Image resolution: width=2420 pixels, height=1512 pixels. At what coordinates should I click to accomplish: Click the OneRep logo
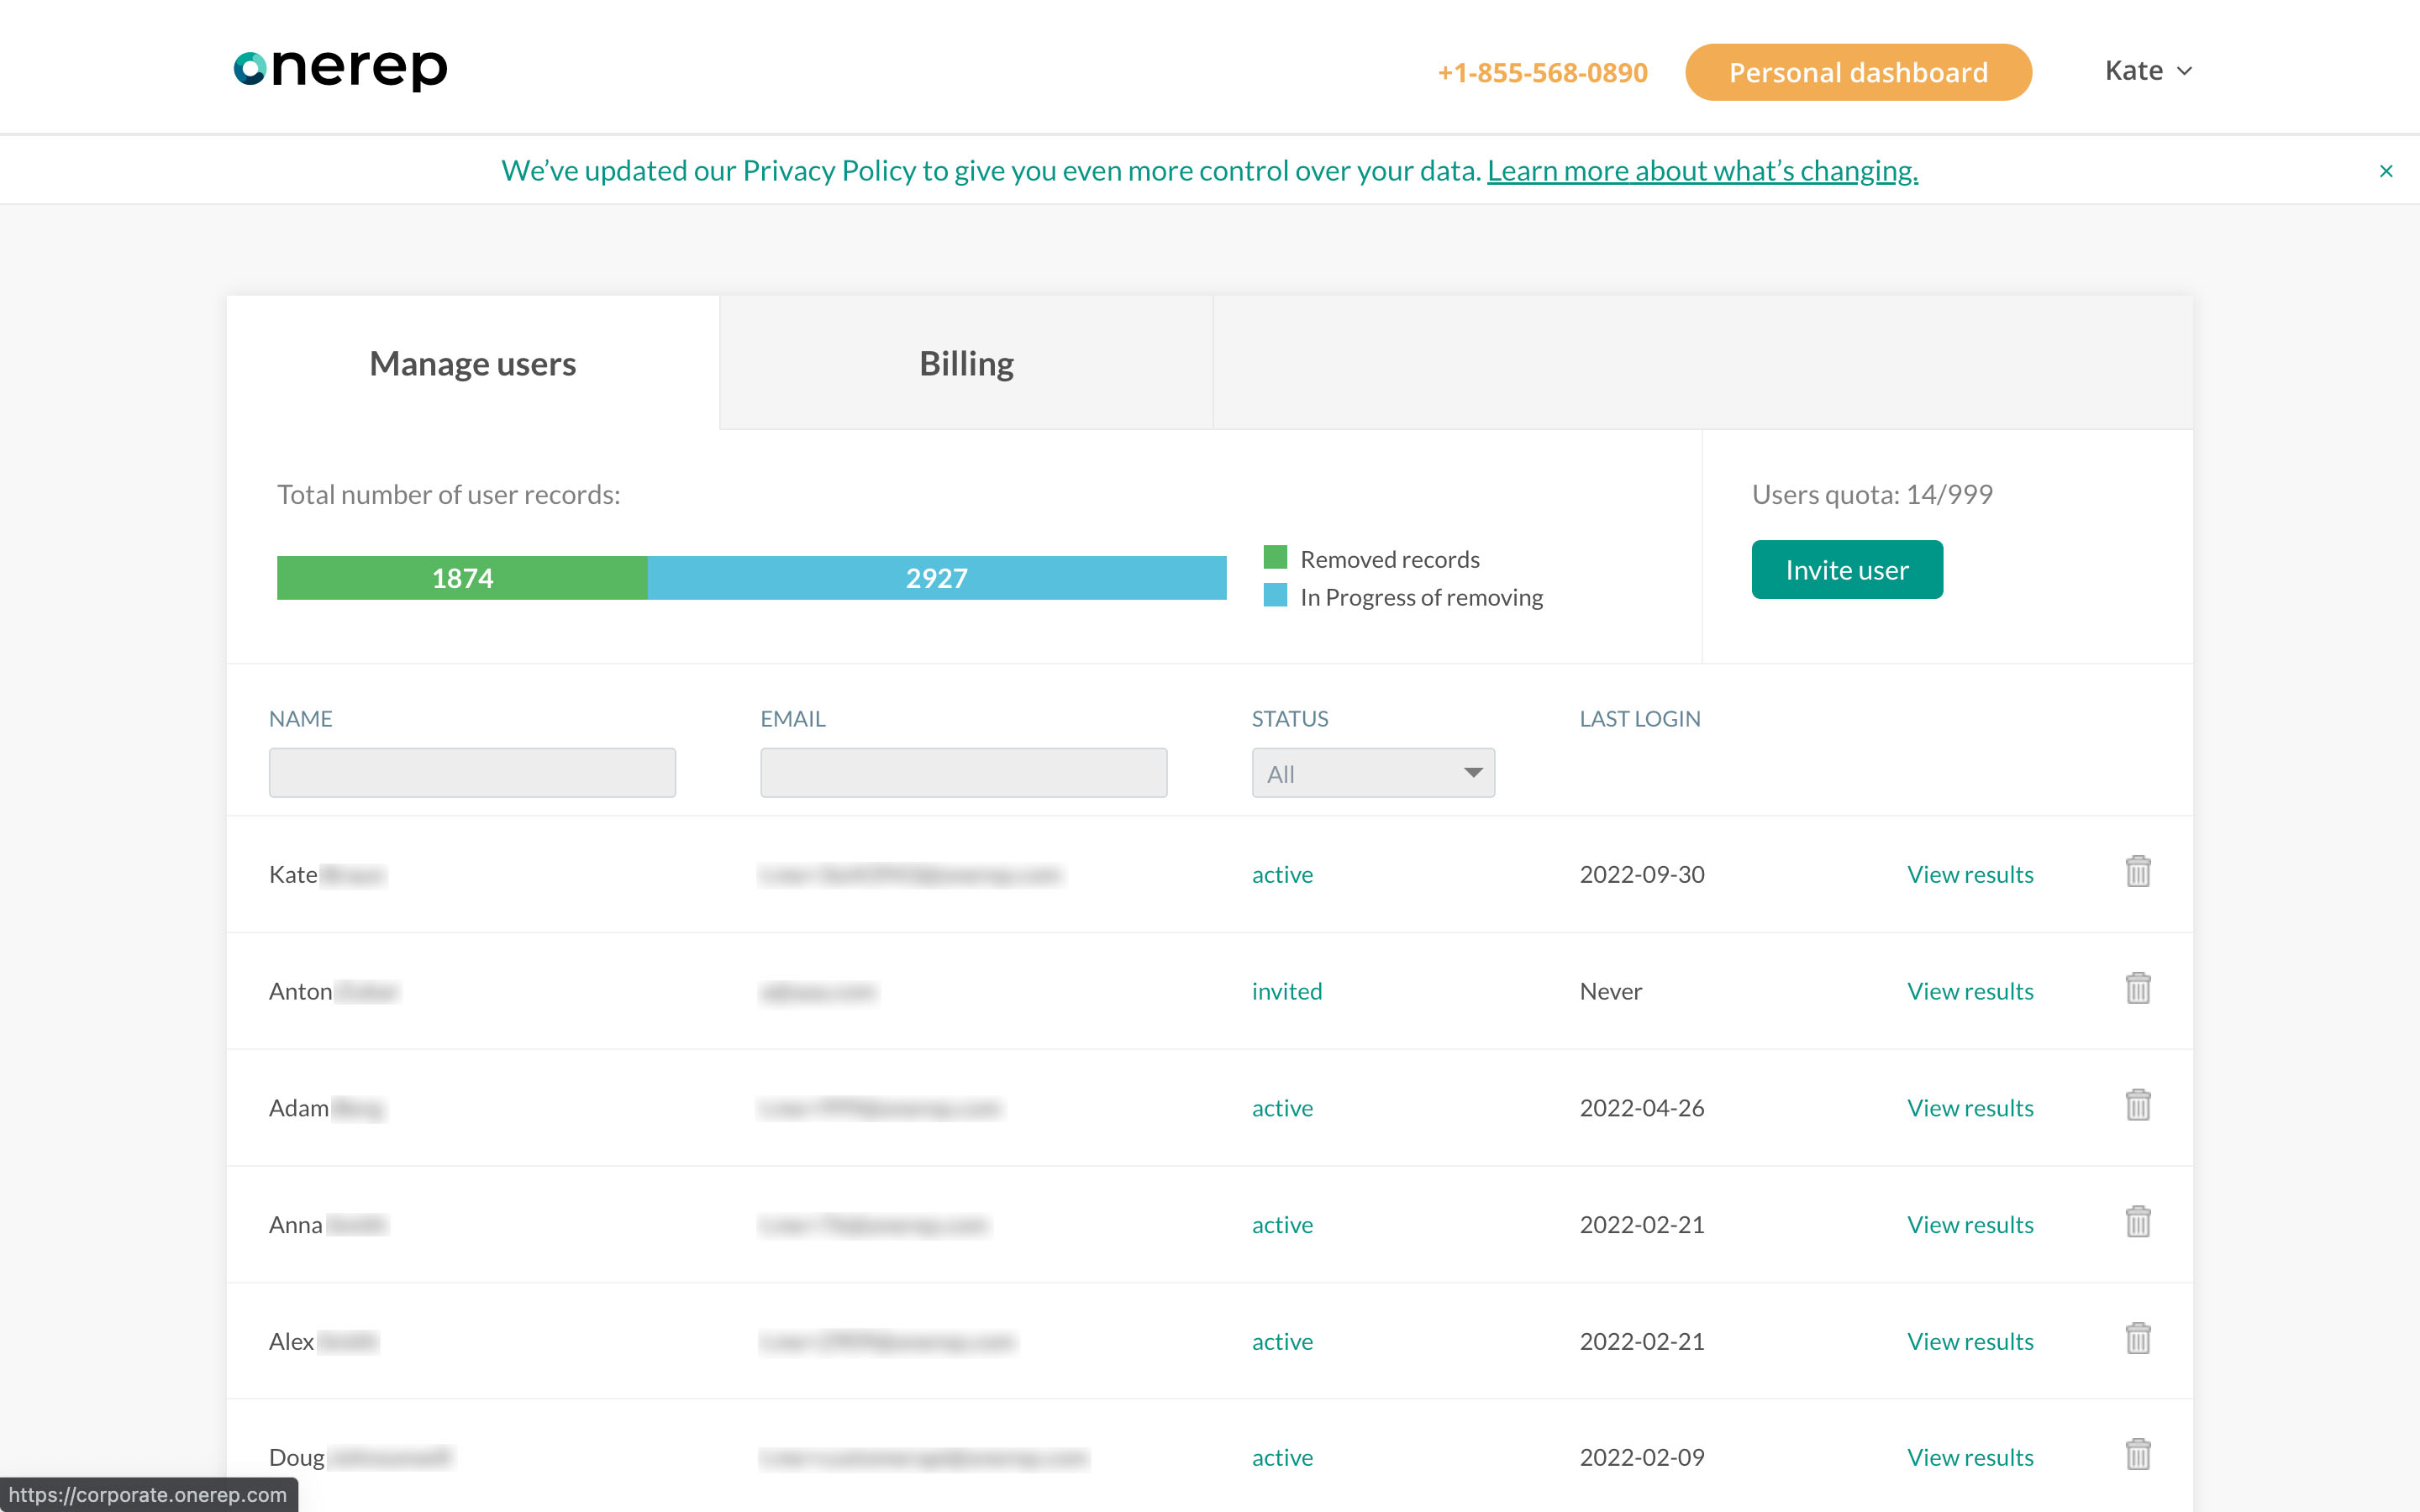pyautogui.click(x=340, y=68)
